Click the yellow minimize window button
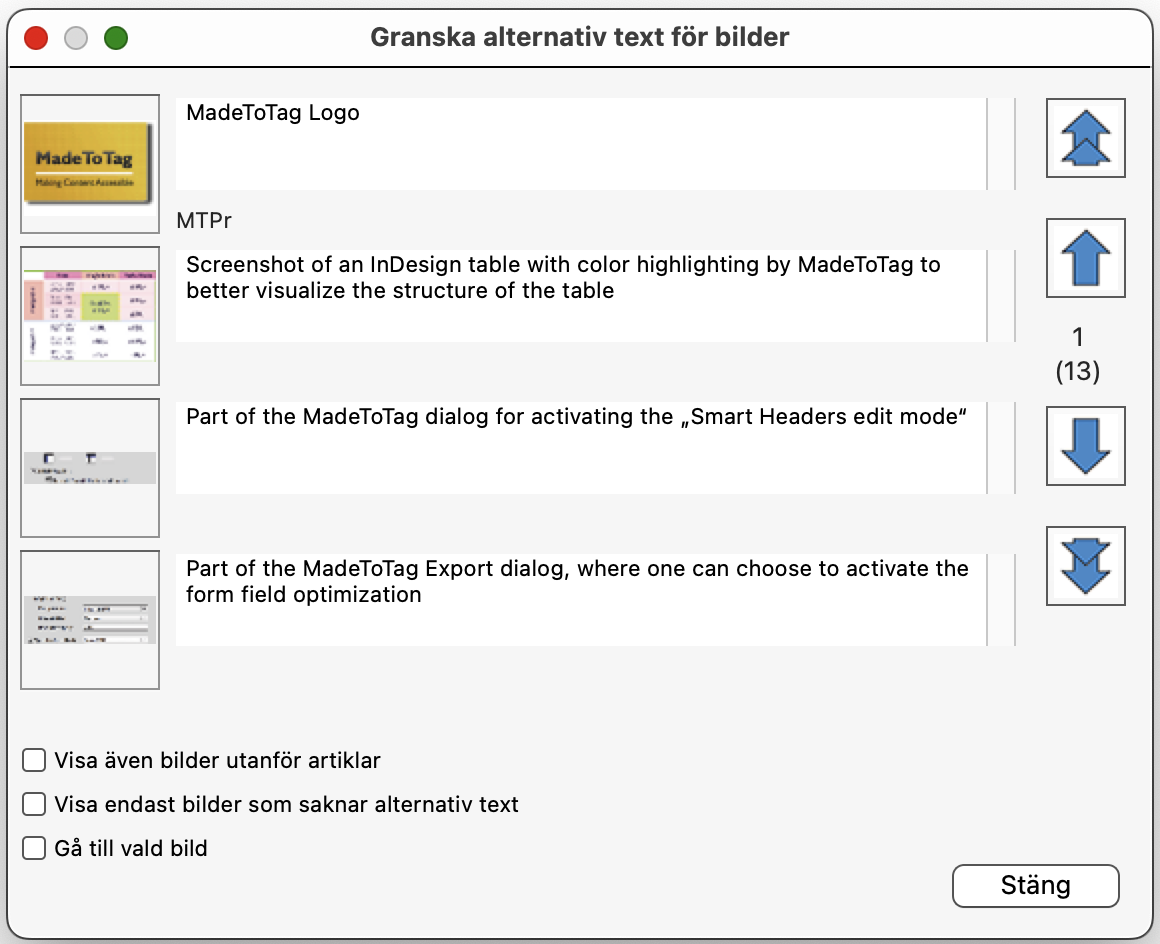 pyautogui.click(x=75, y=38)
